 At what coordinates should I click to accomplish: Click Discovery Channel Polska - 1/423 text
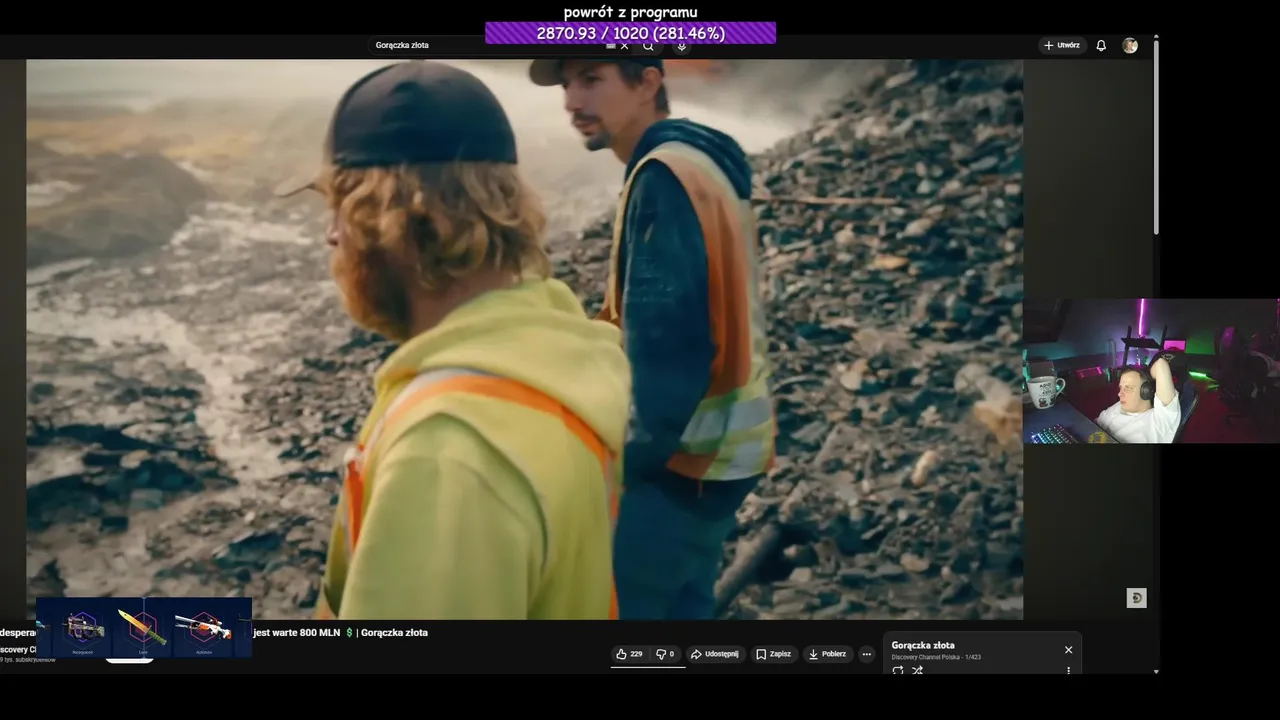pyautogui.click(x=936, y=657)
